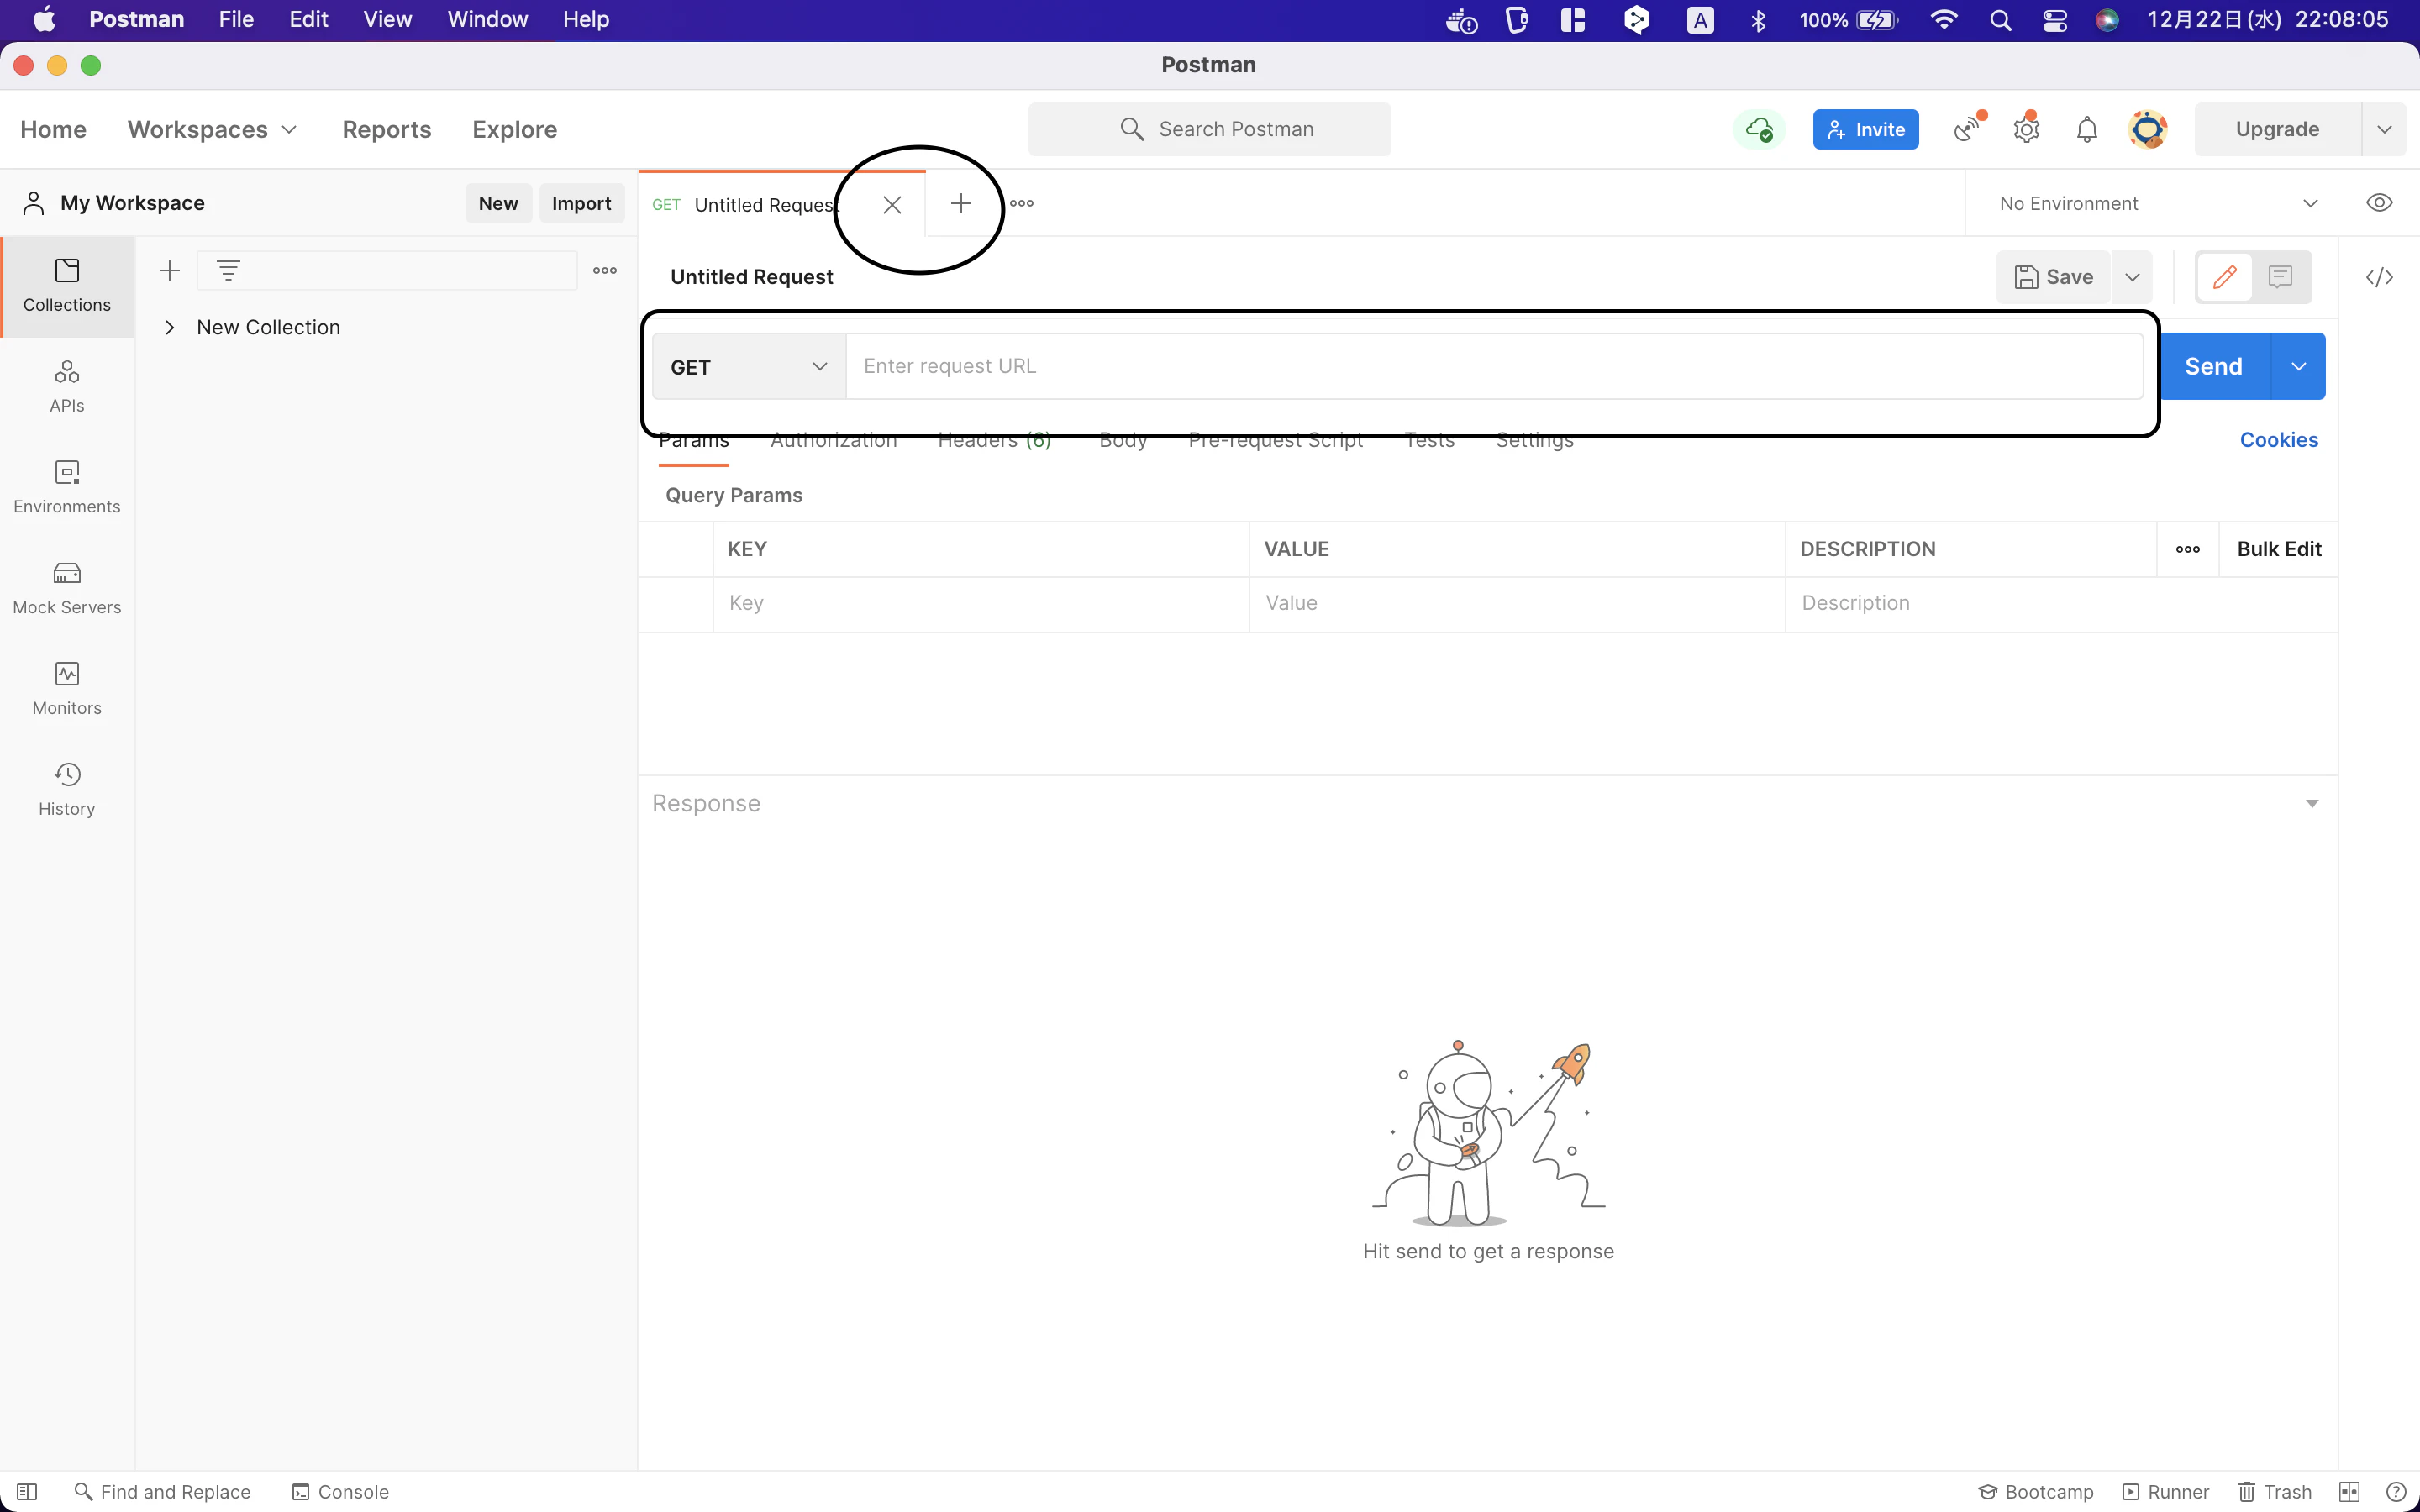Viewport: 2420px width, 1512px height.
Task: Click the plus icon to create a collection
Action: coord(170,270)
